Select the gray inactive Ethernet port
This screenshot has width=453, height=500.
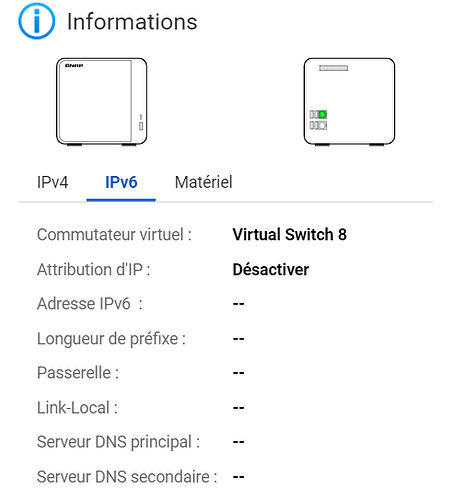click(x=323, y=125)
